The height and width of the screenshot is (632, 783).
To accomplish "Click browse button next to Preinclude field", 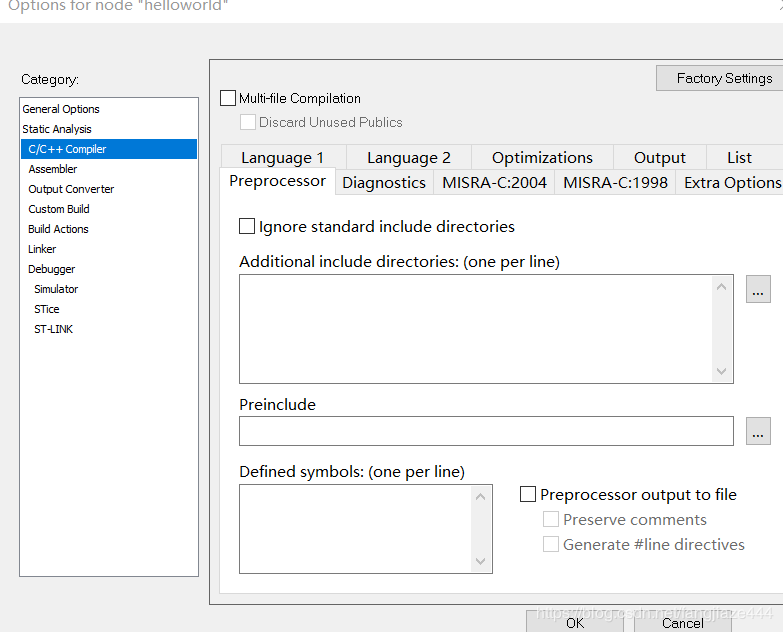I will pyautogui.click(x=758, y=431).
